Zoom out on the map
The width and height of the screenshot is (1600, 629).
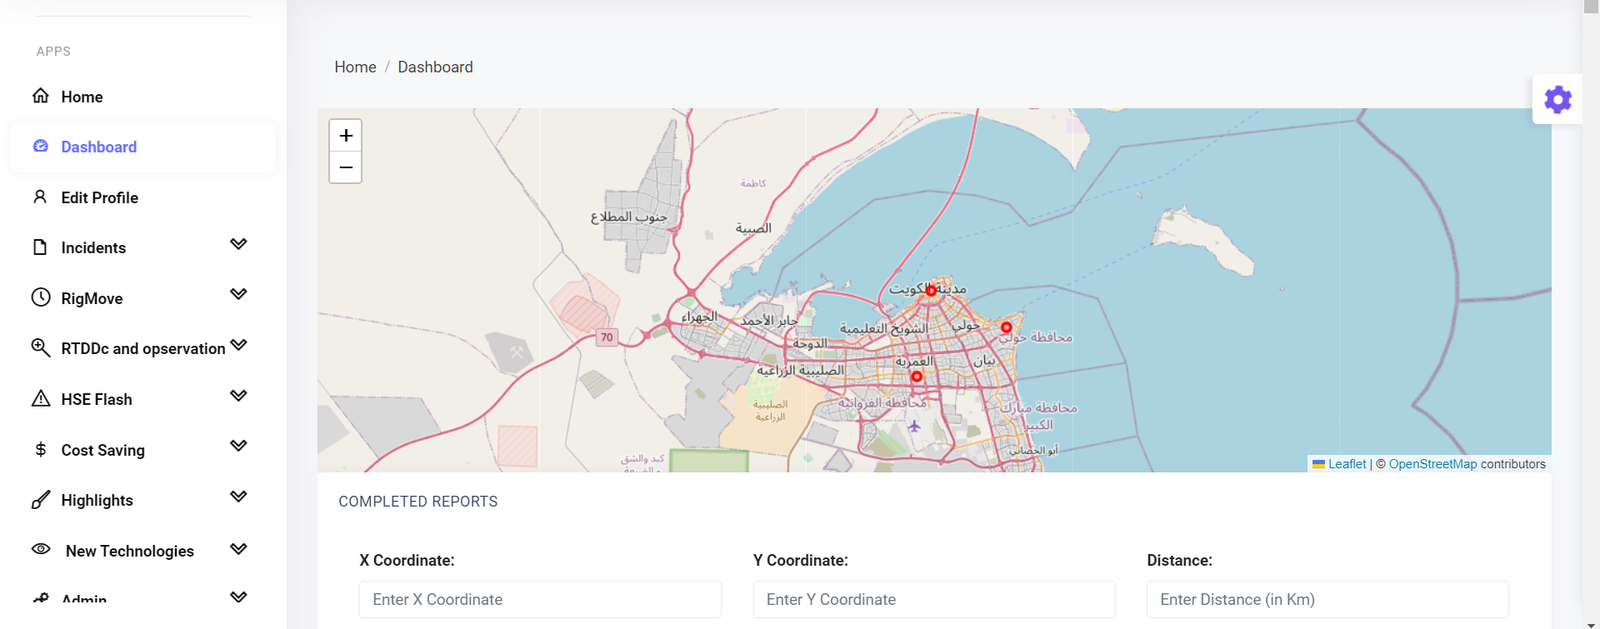click(x=345, y=167)
